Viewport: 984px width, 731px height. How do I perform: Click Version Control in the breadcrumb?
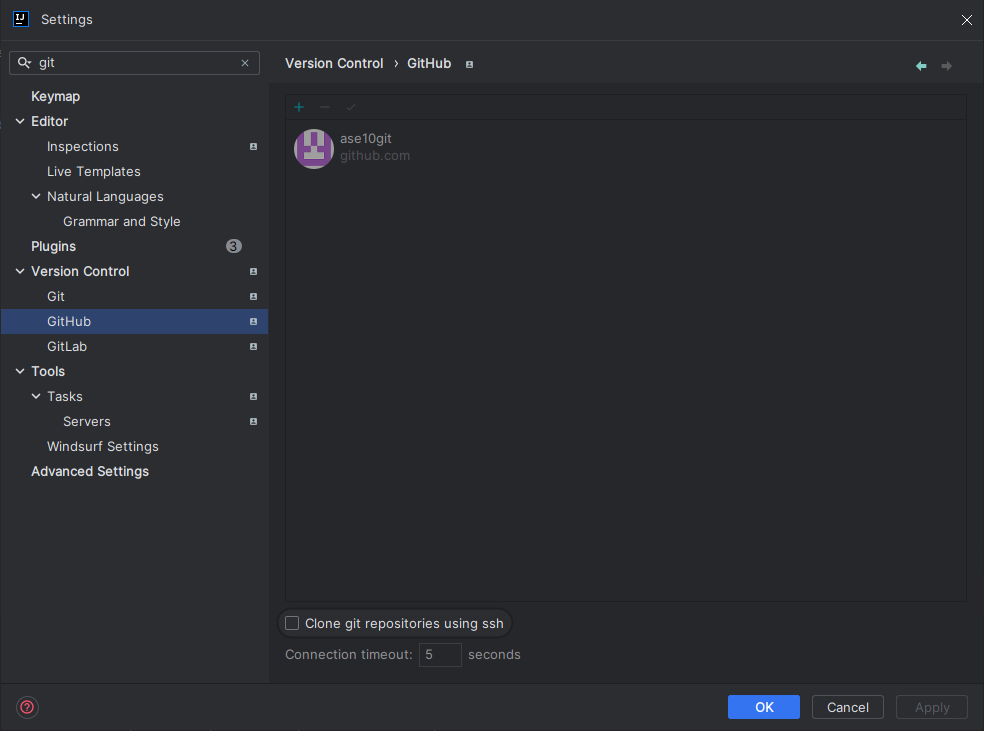[334, 63]
